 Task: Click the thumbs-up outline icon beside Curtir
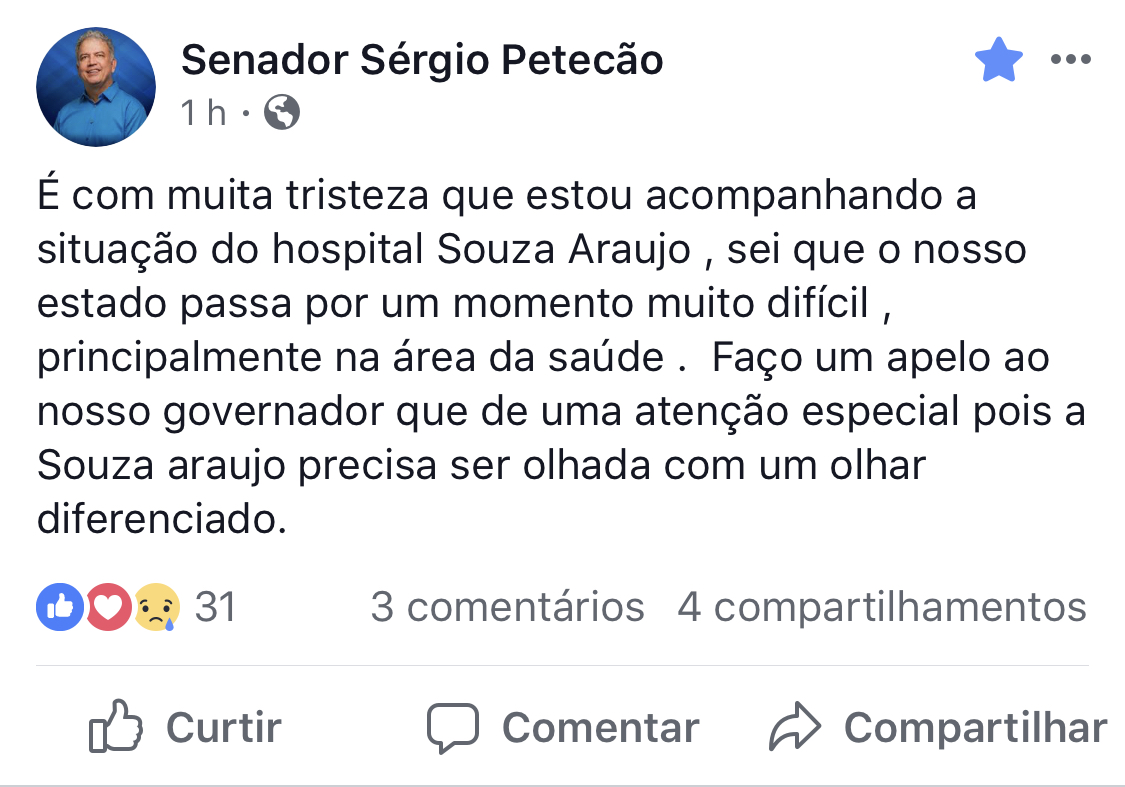116,728
